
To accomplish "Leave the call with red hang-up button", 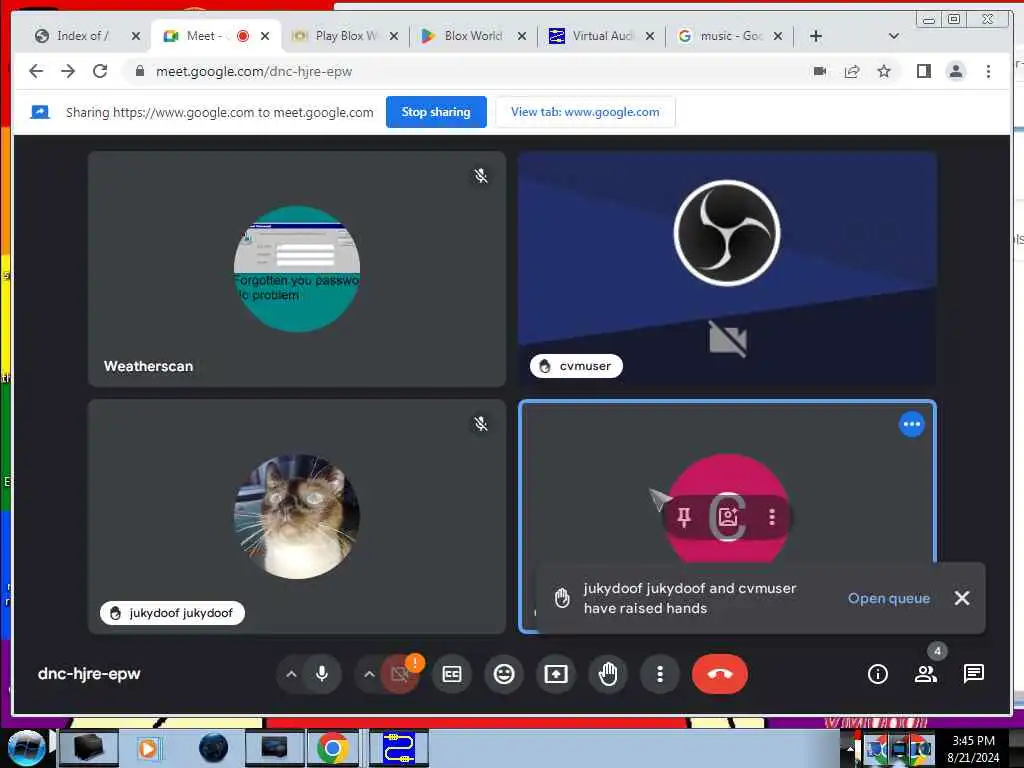I will (x=720, y=674).
